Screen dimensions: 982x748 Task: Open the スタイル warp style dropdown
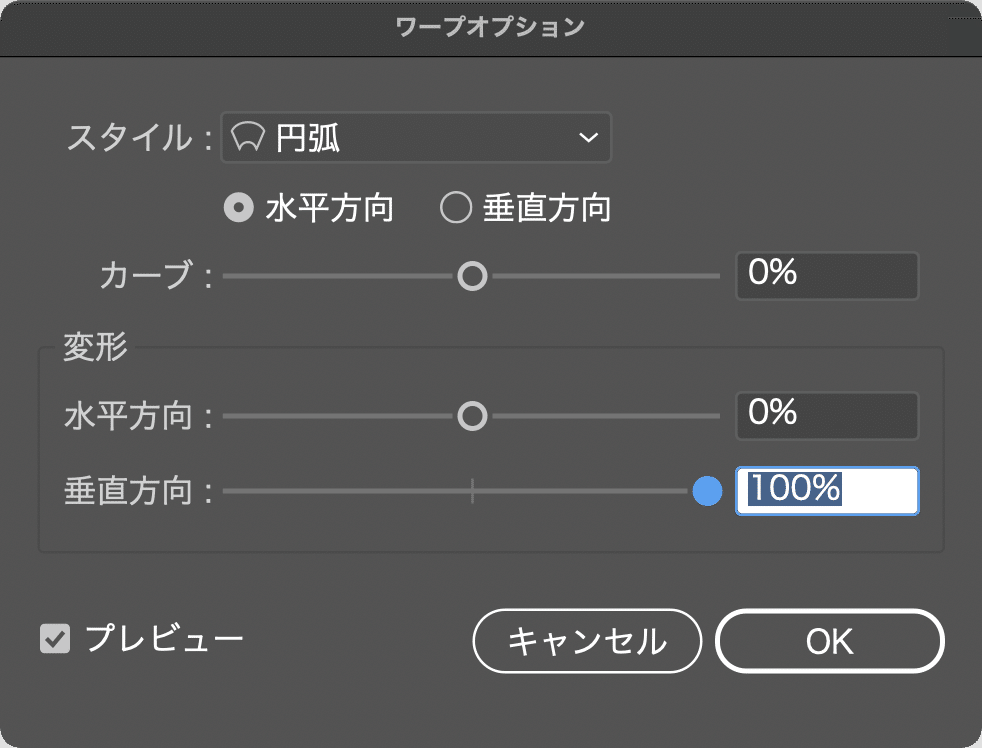(416, 137)
